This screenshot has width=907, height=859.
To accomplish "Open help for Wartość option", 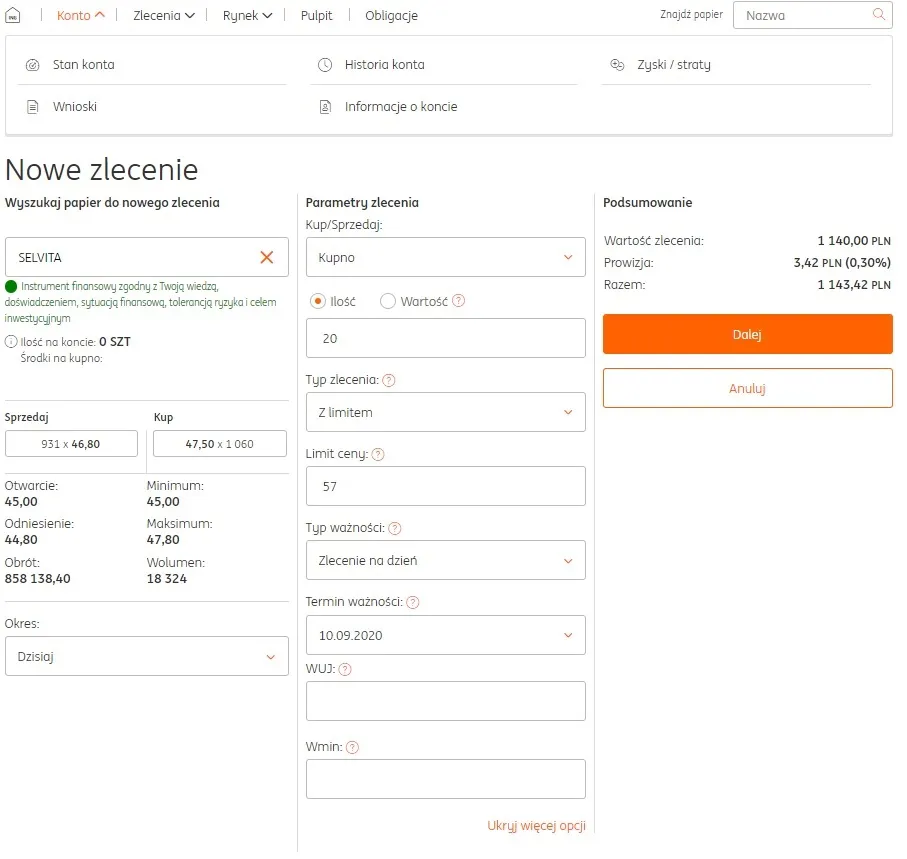I will tap(458, 301).
